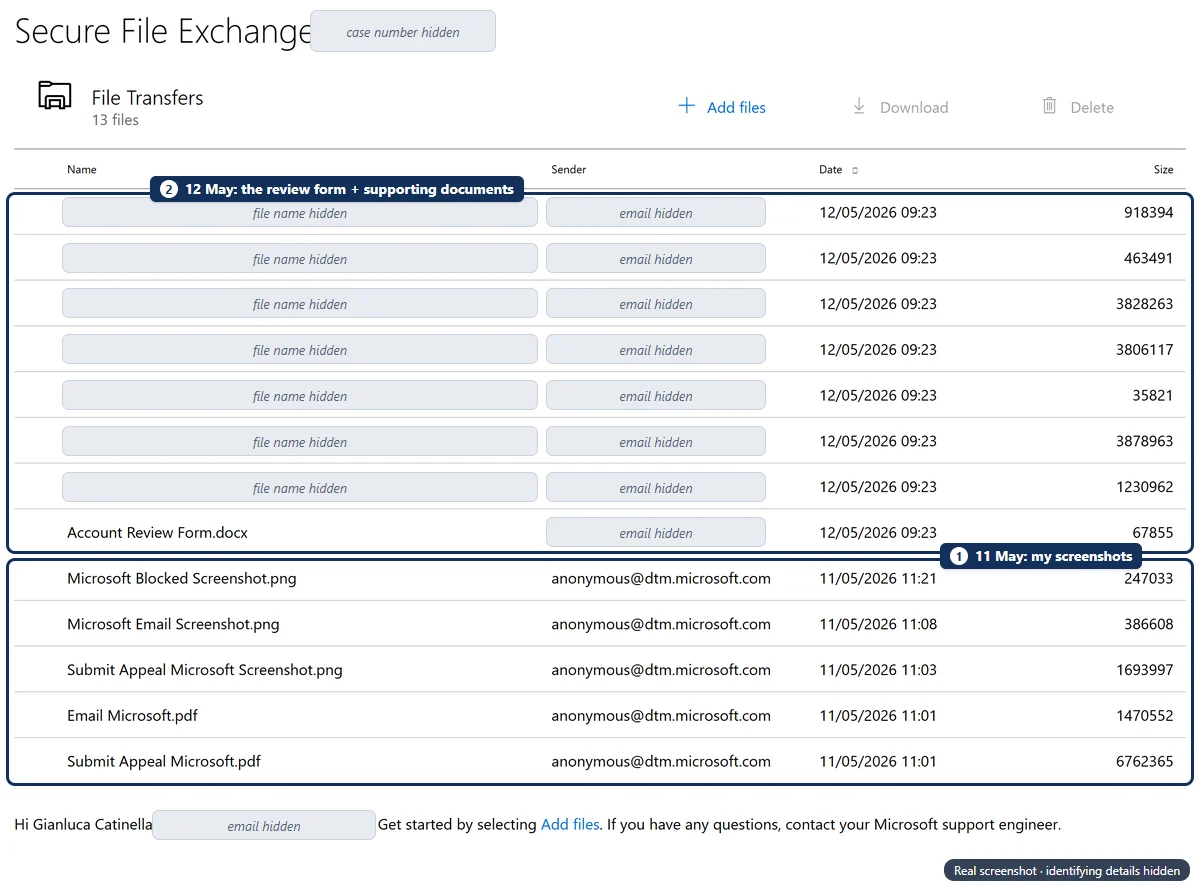
Task: Click the size value 386608
Action: click(1148, 624)
